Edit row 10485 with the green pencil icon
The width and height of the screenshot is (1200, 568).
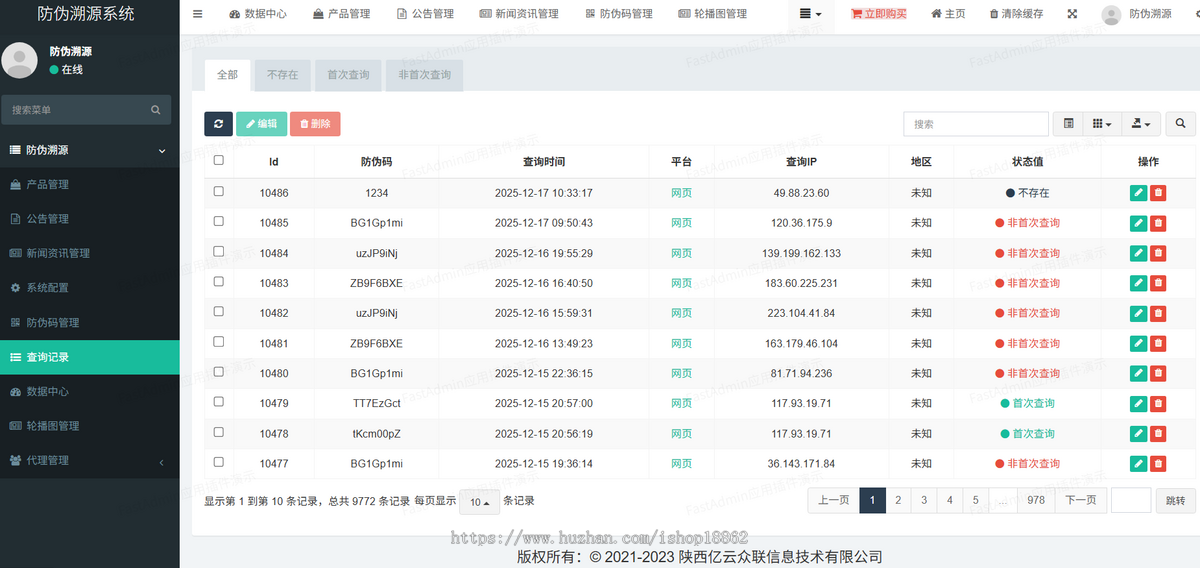pyautogui.click(x=1138, y=223)
